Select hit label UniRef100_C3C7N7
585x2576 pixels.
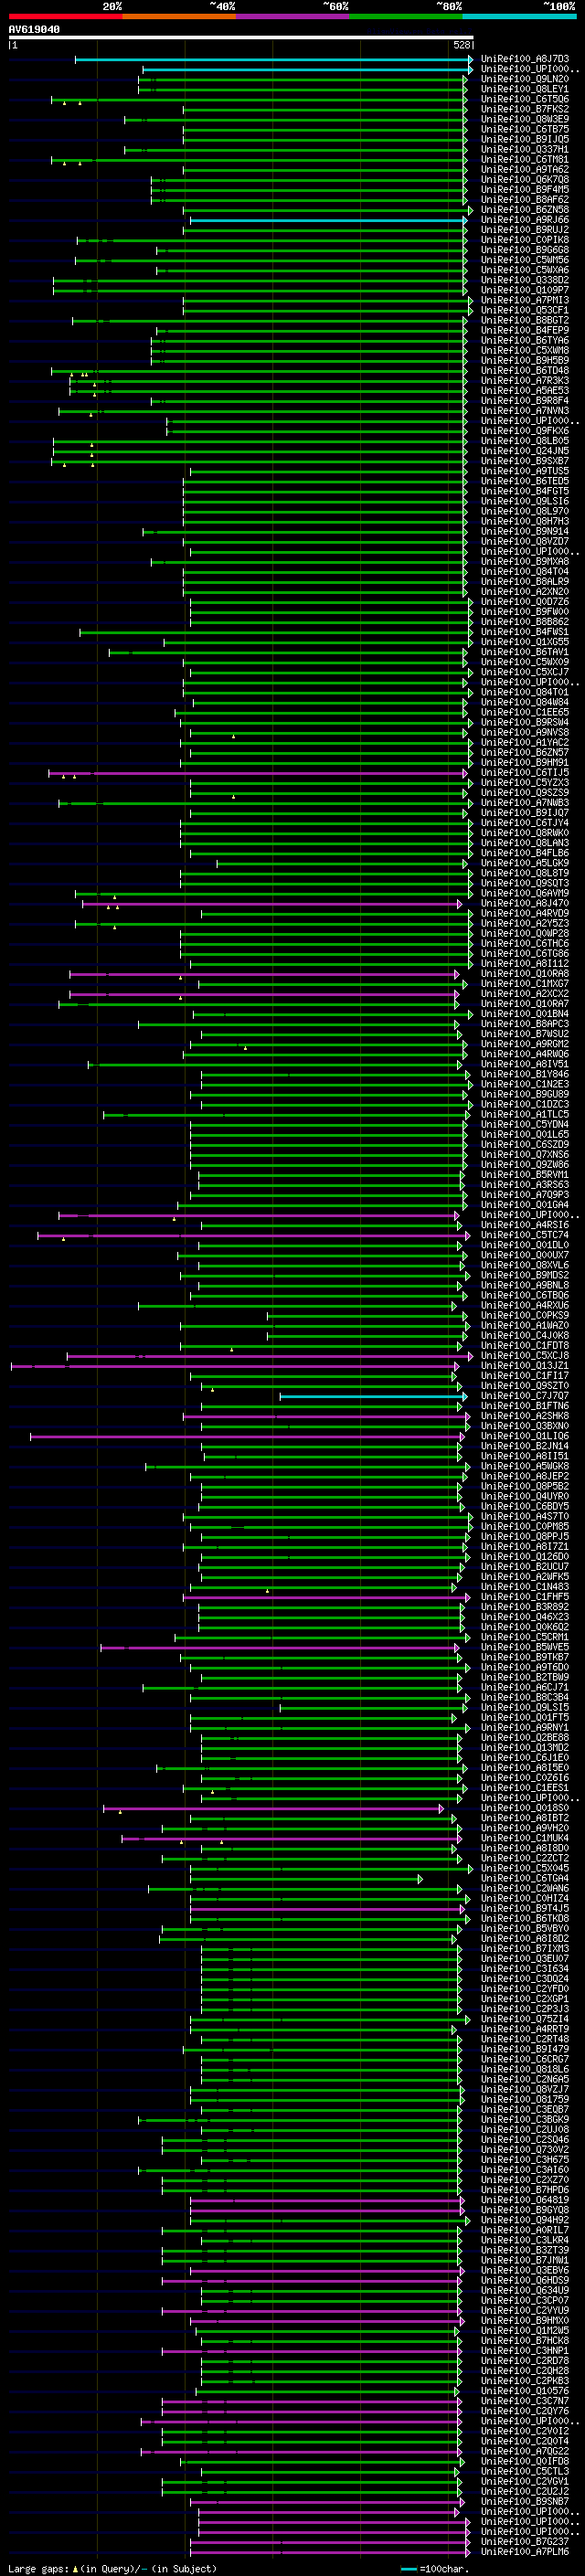tap(525, 2401)
